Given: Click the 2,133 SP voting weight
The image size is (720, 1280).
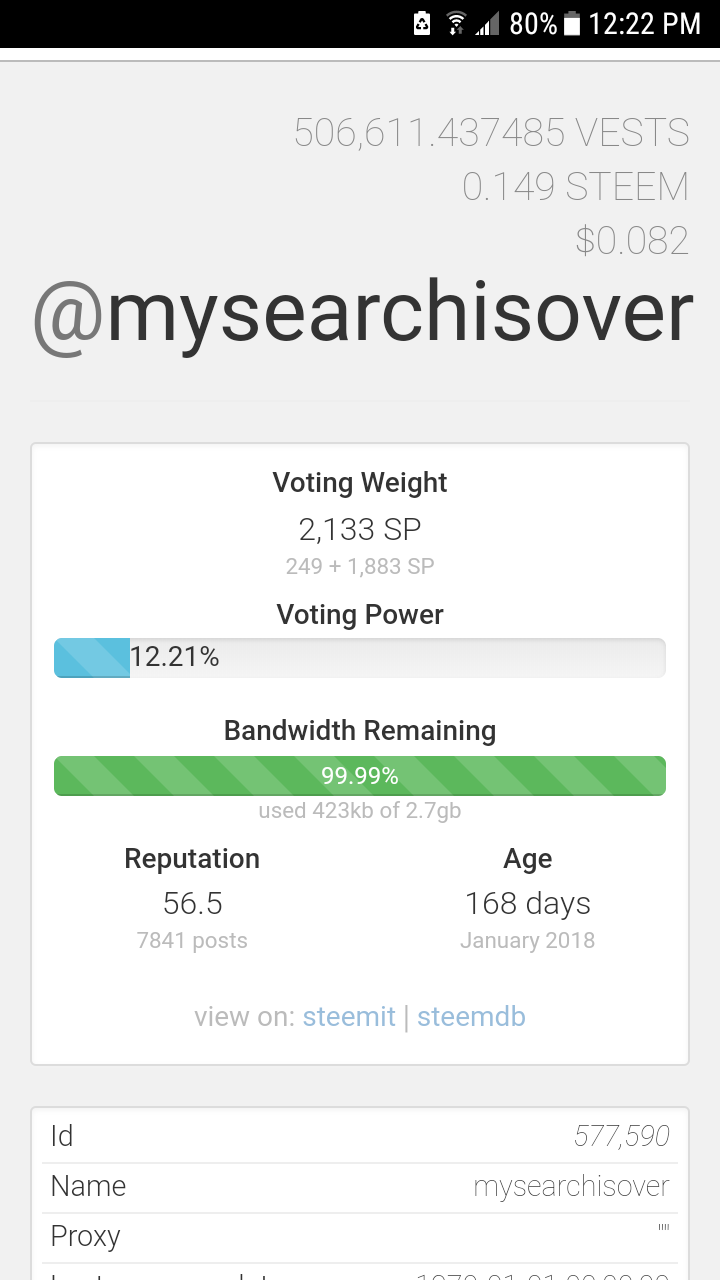Looking at the screenshot, I should point(360,529).
